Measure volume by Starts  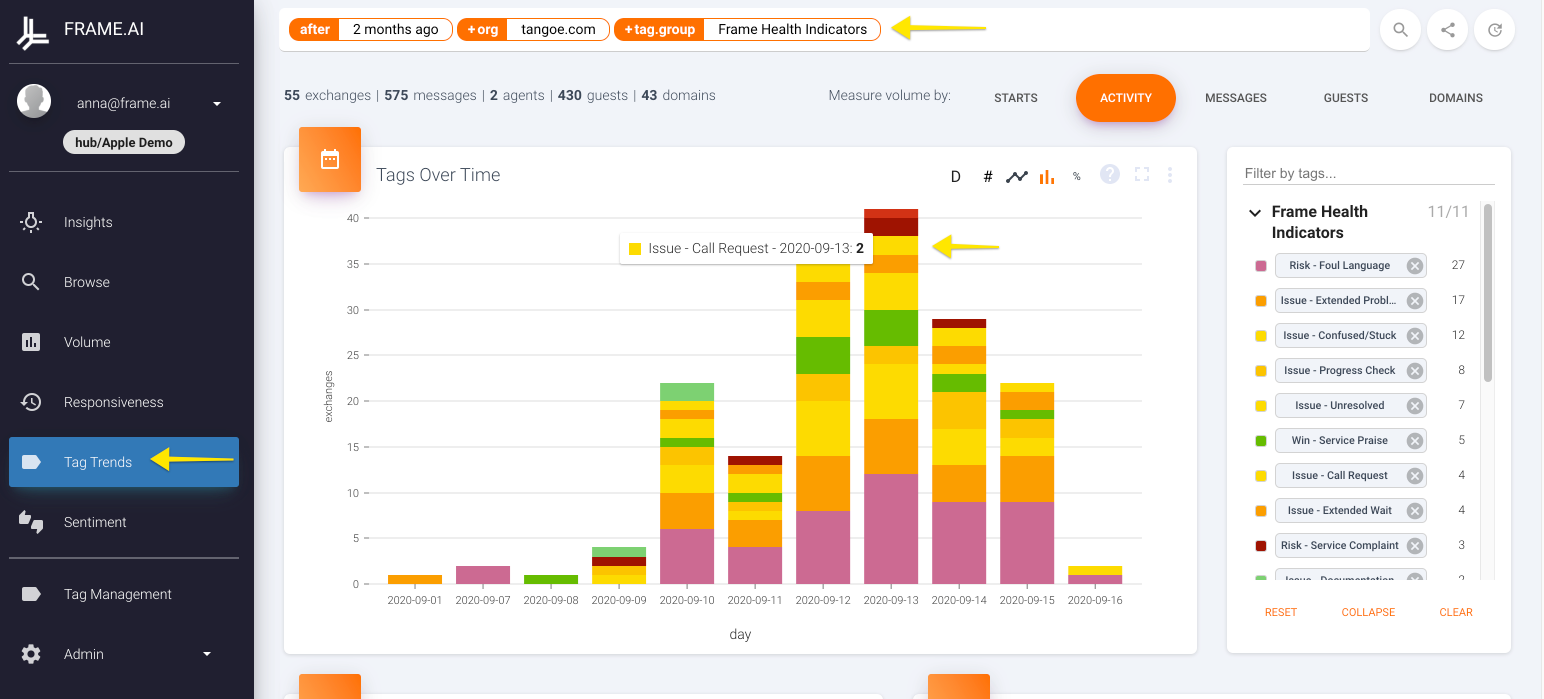click(x=1016, y=98)
